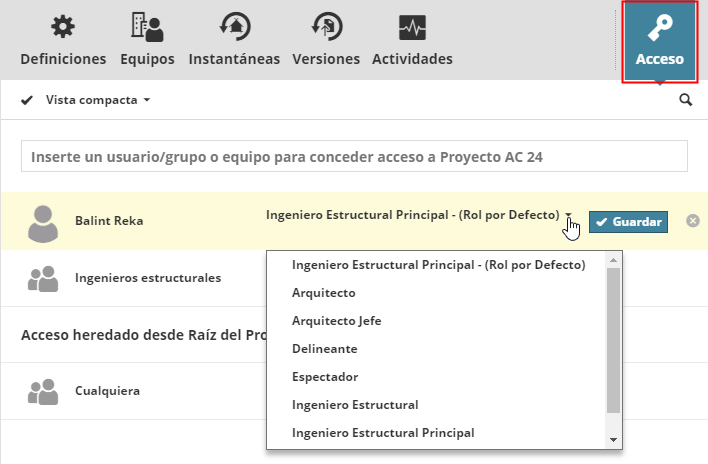Select Arquitecto Jefe role option
Screen dimensions: 708x464
point(337,321)
